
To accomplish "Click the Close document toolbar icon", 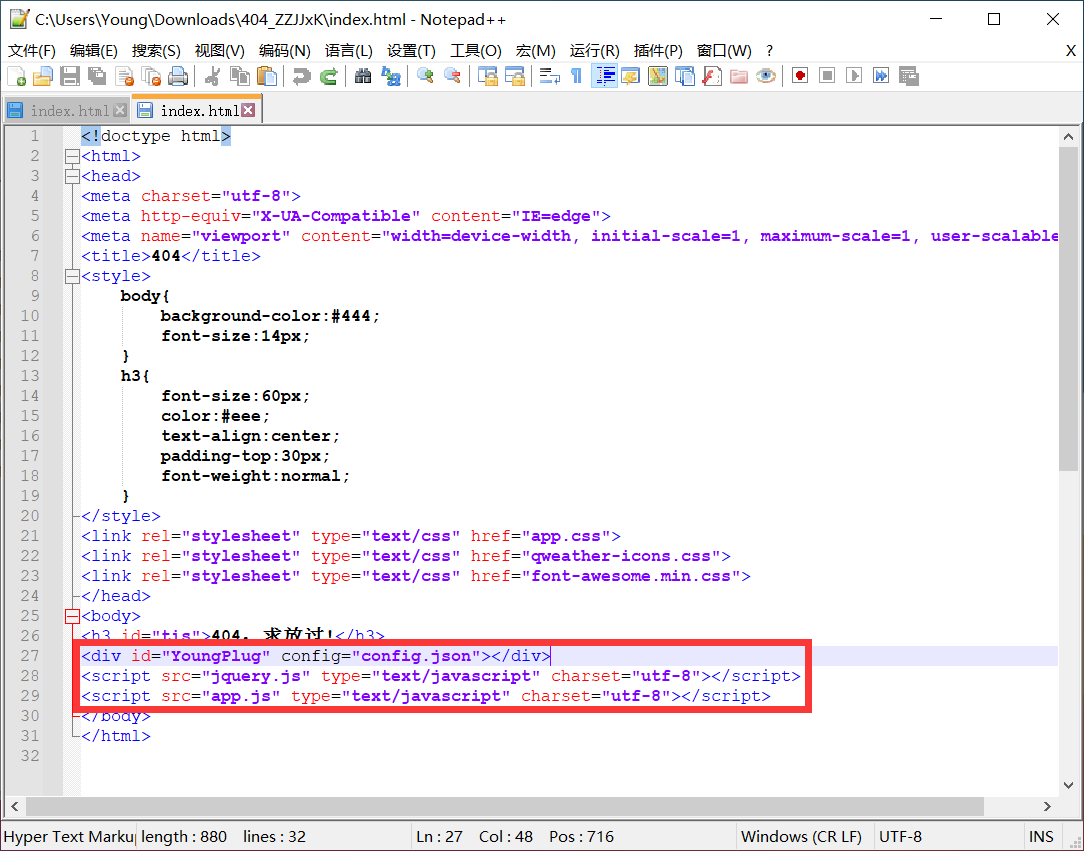I will pos(124,76).
